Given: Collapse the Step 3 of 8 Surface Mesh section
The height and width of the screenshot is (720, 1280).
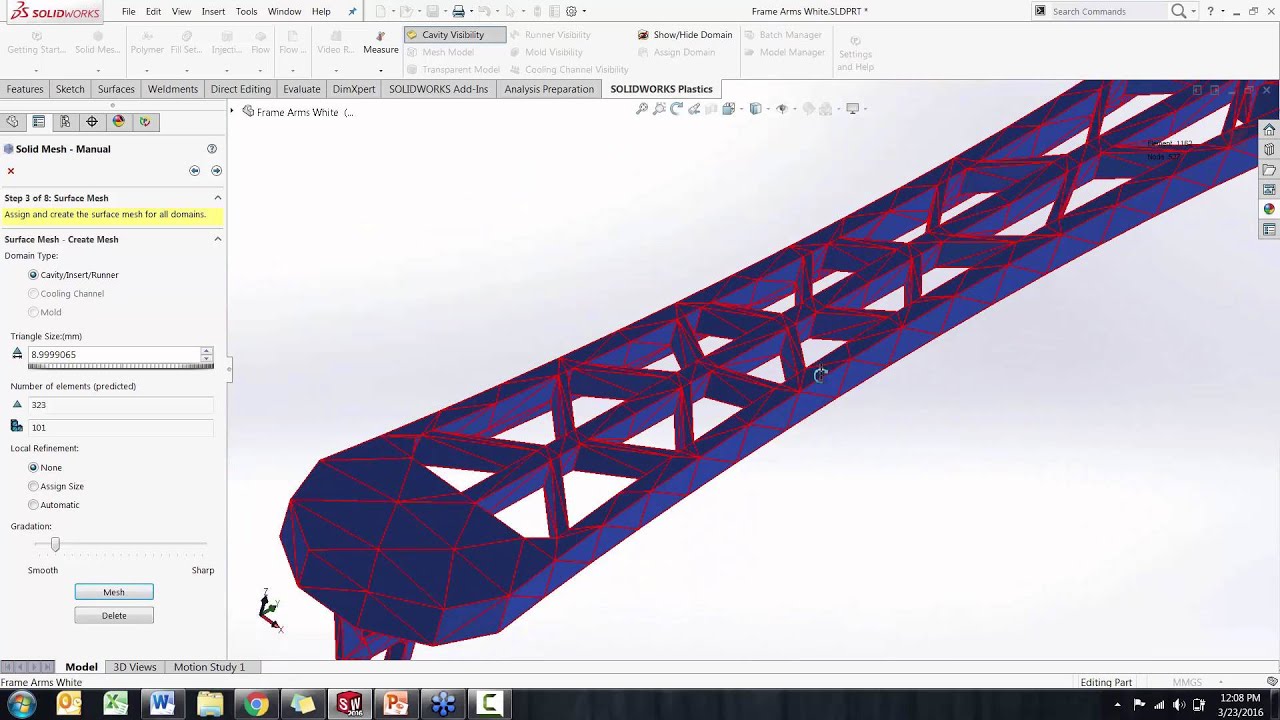Looking at the screenshot, I should tap(218, 198).
